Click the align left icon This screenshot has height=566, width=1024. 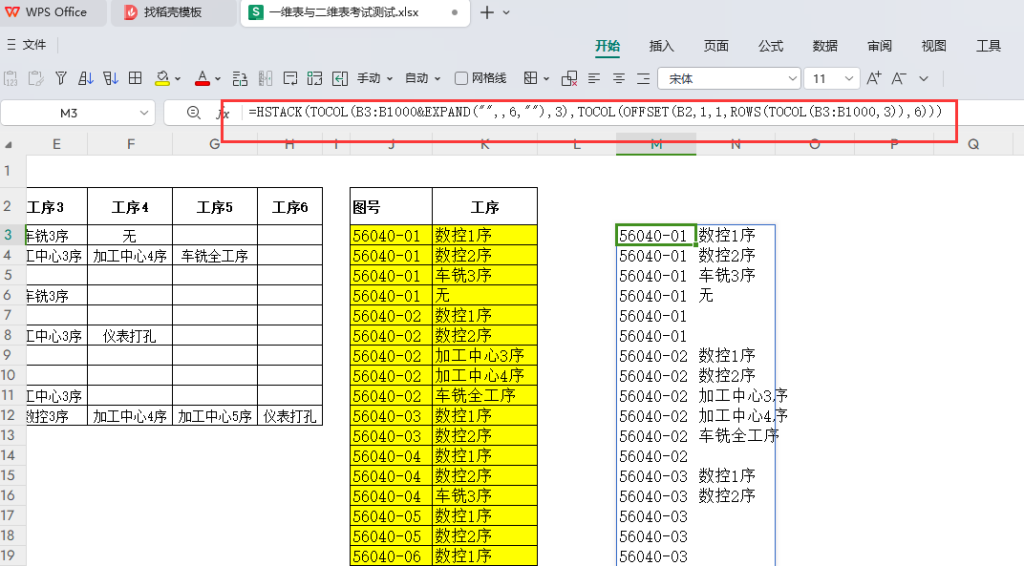(x=594, y=78)
